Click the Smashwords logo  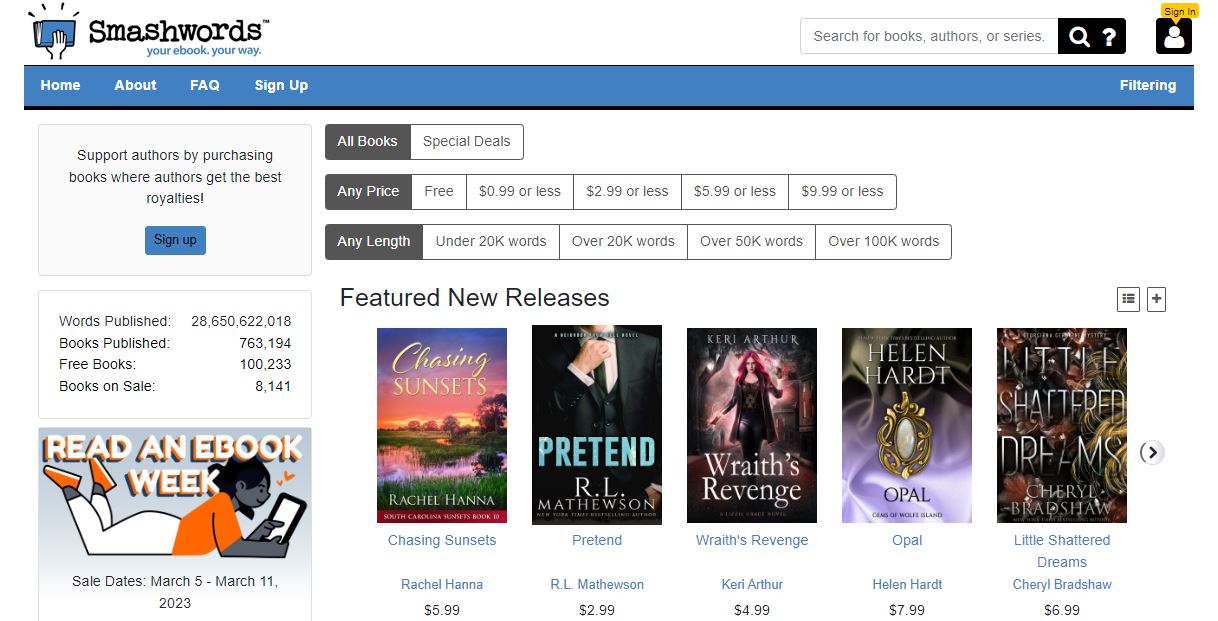click(x=150, y=32)
